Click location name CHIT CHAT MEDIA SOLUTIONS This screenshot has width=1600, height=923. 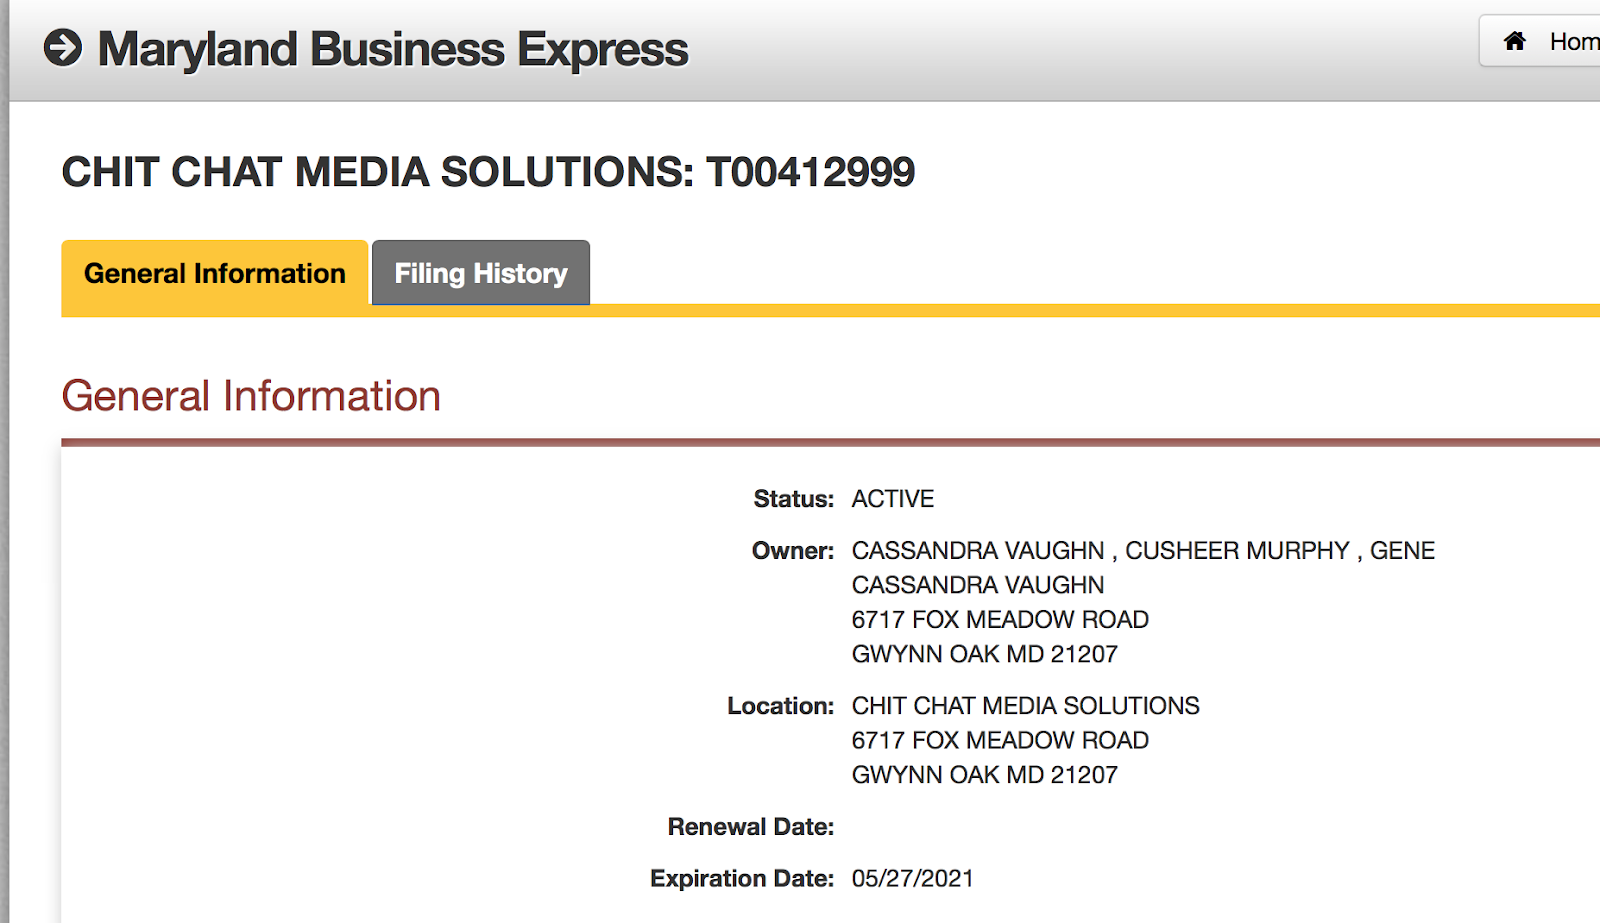point(1025,706)
